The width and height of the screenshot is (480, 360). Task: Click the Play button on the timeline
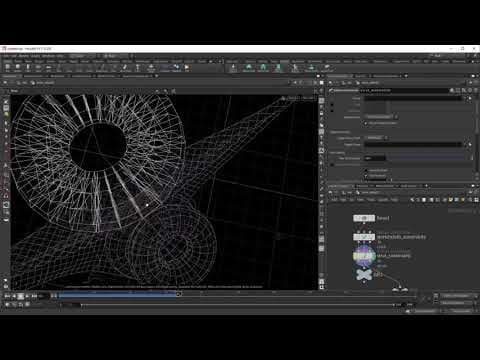pyautogui.click(x=27, y=296)
